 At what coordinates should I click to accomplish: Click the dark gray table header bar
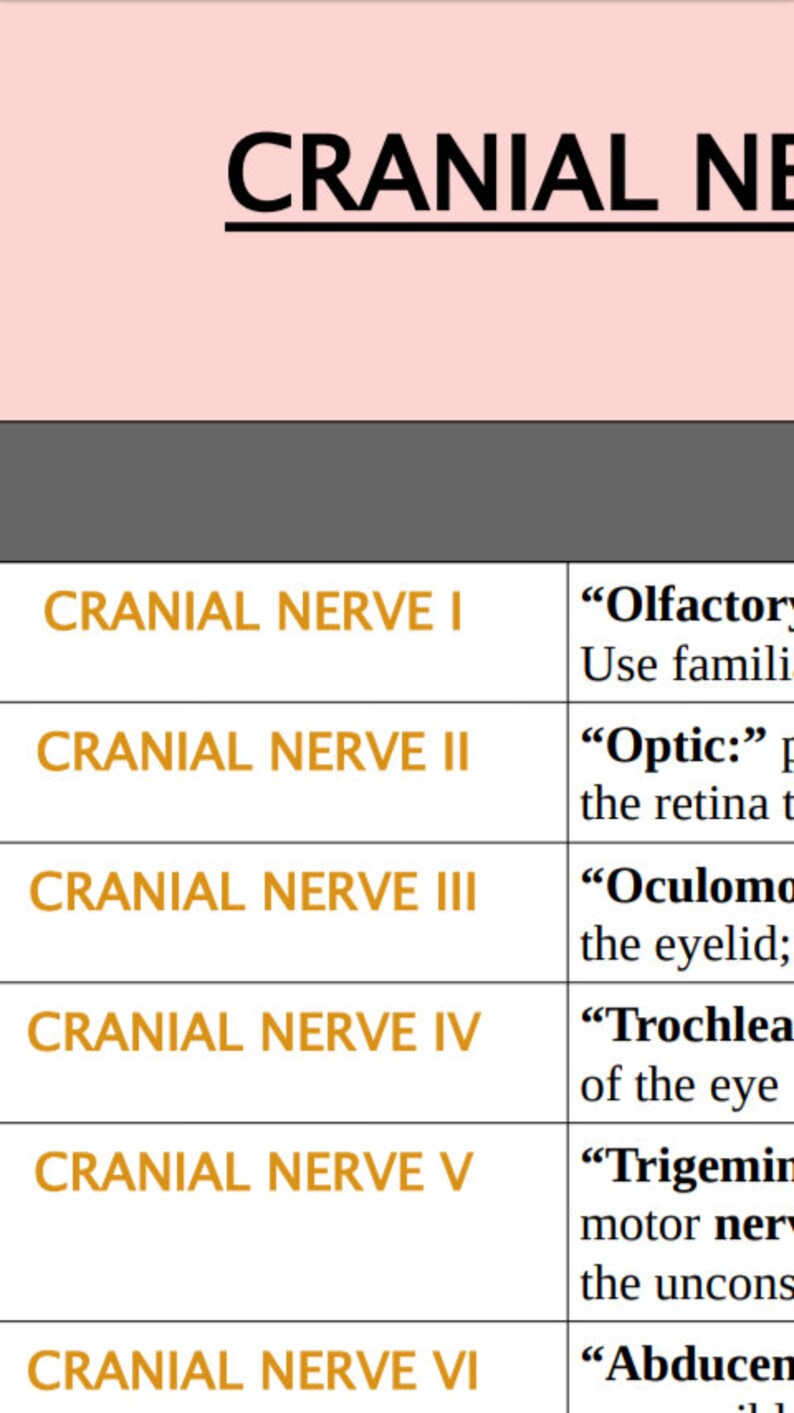[397, 491]
